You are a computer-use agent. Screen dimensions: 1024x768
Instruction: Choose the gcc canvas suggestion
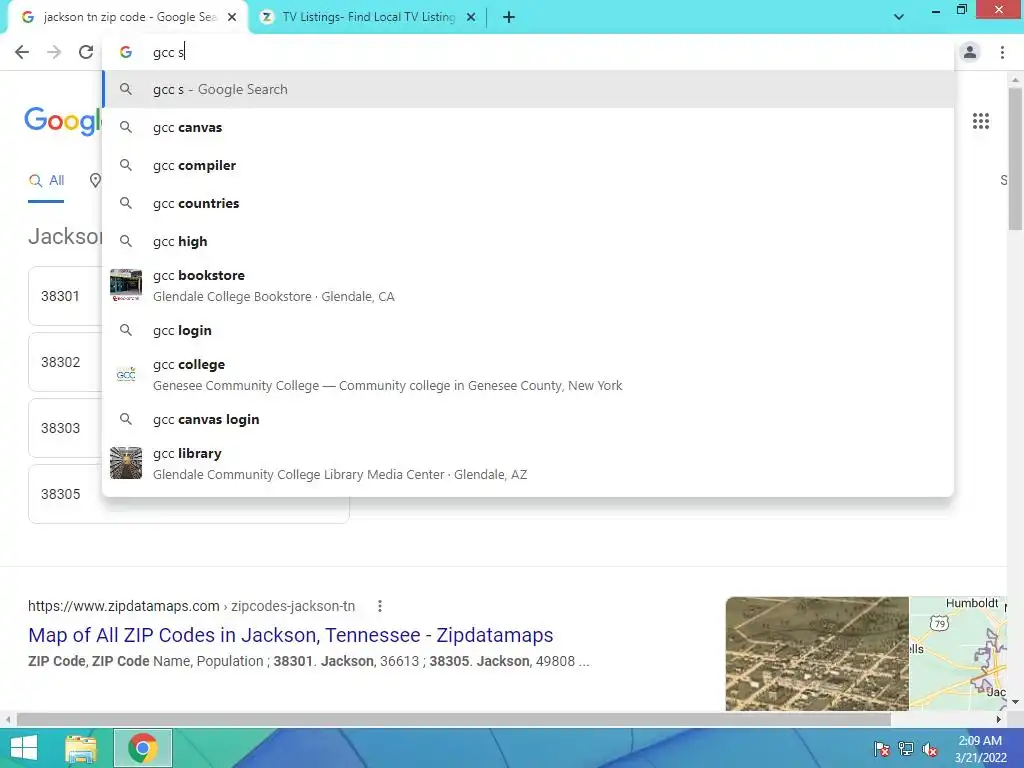coord(528,127)
